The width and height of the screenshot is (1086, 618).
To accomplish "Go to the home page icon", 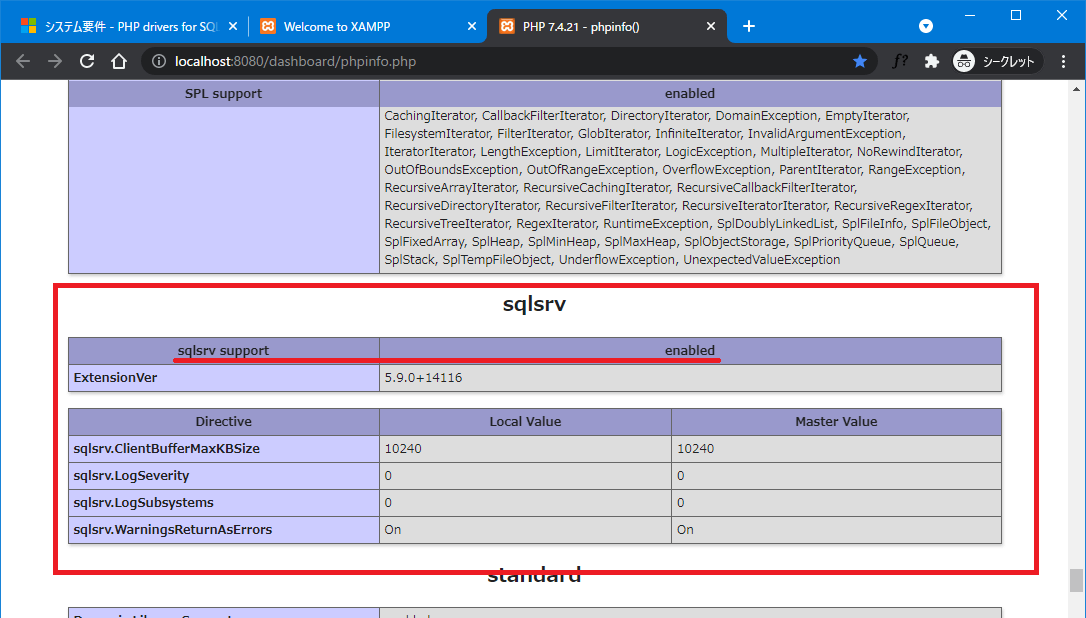I will [x=118, y=61].
